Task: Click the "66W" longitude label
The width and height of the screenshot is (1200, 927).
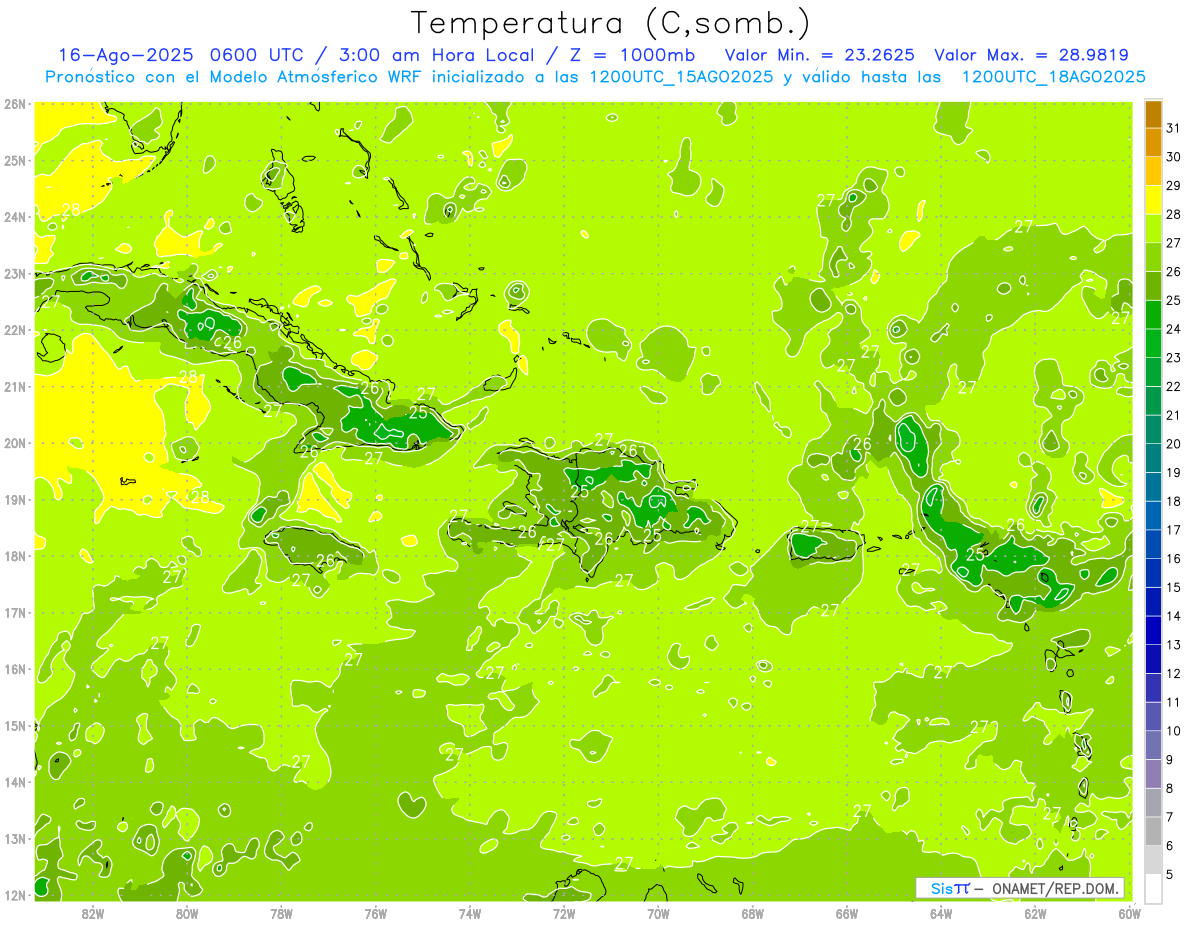Action: tap(847, 913)
